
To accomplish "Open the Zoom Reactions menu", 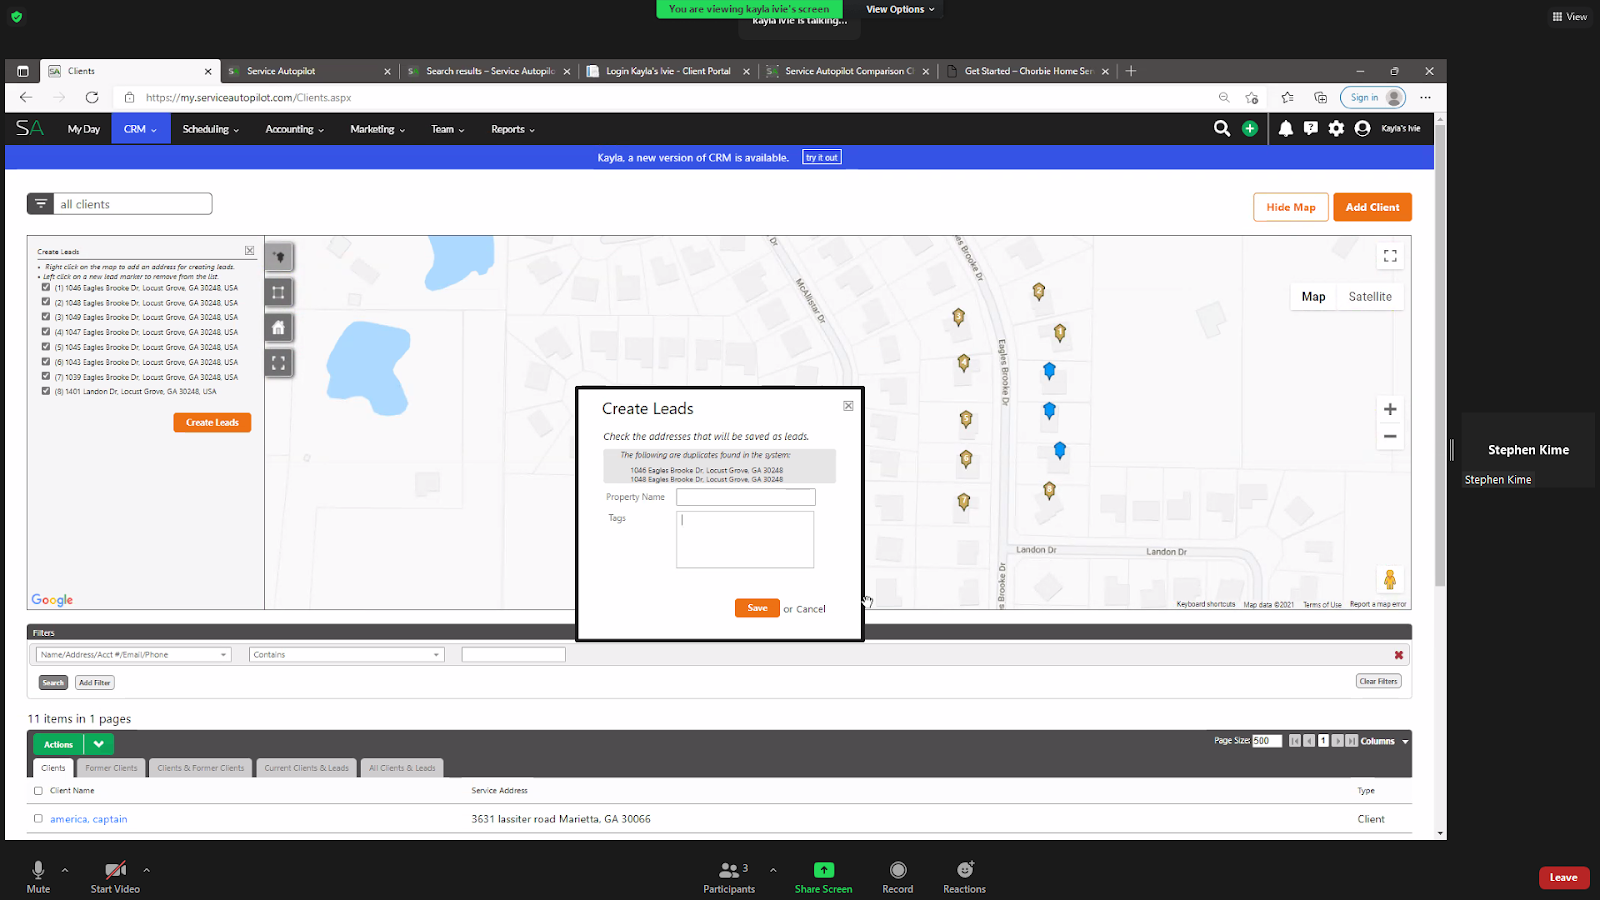I will [x=964, y=876].
